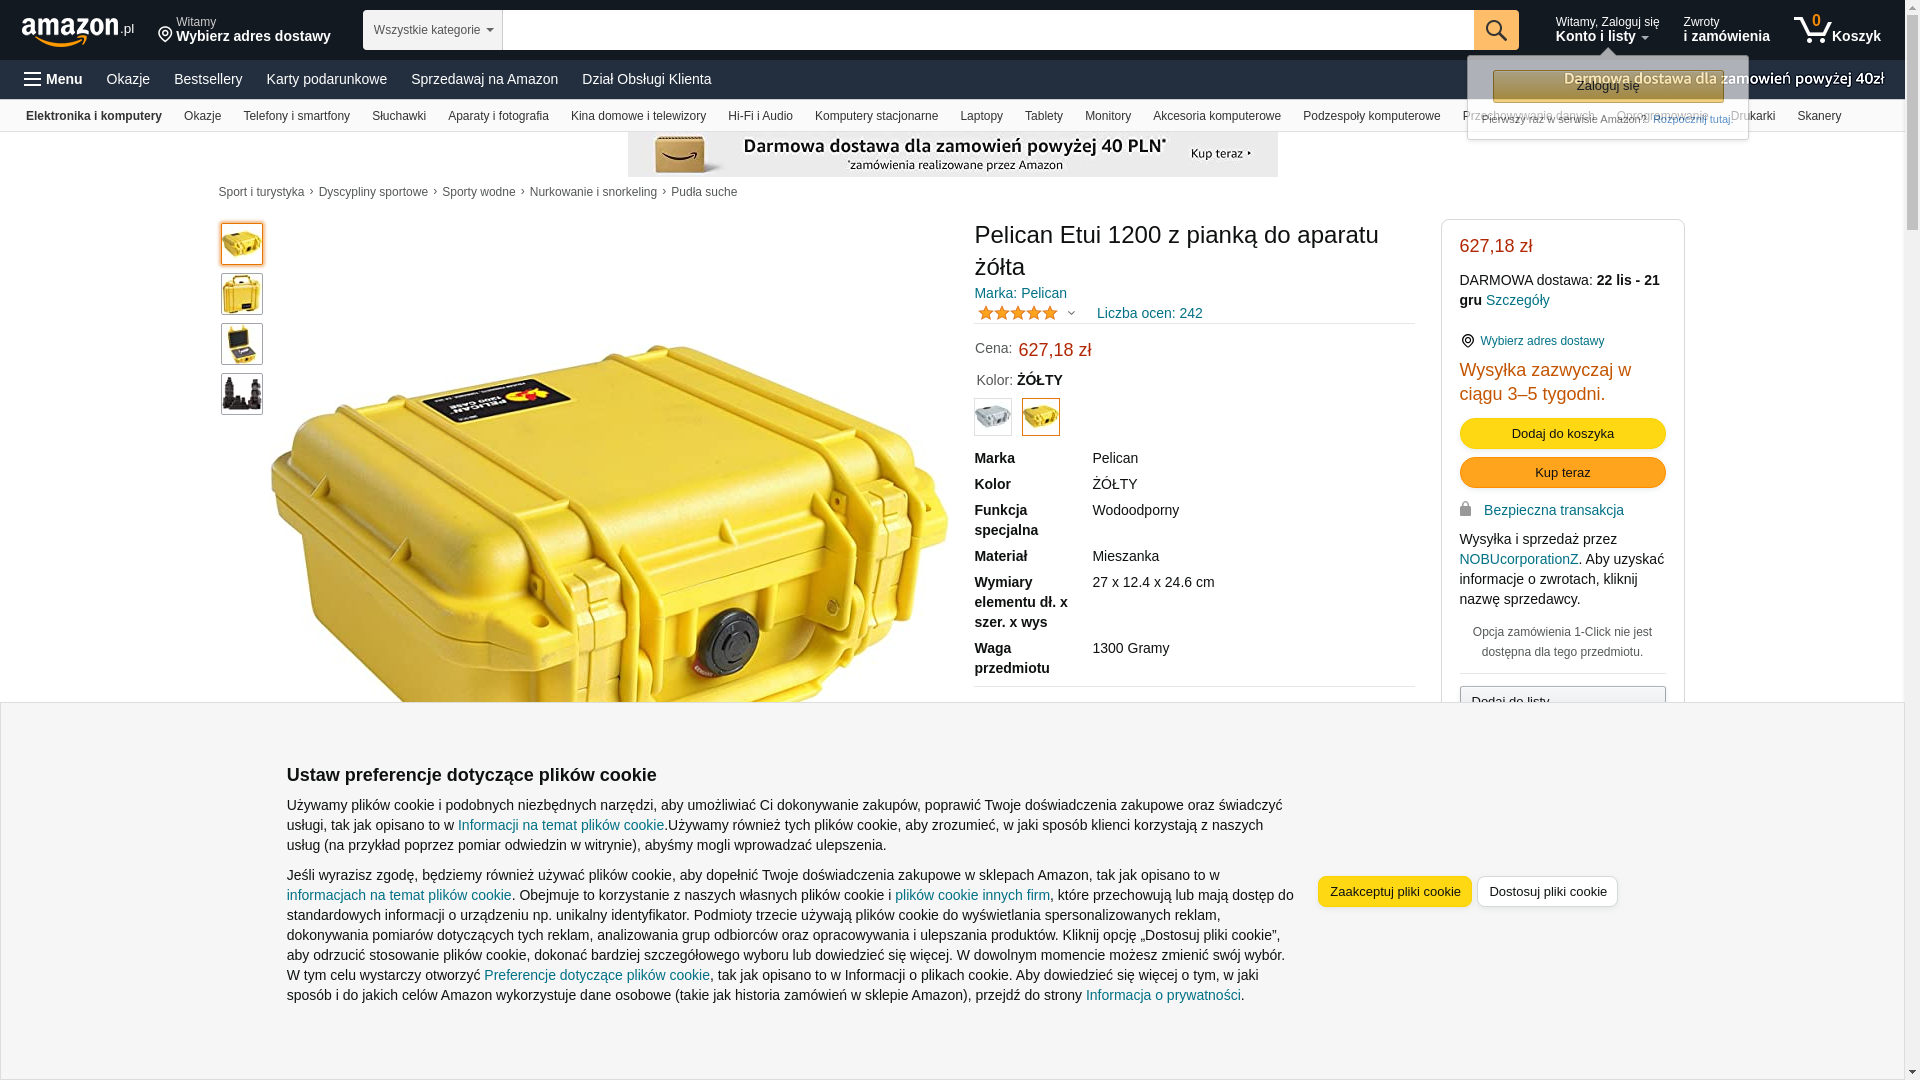Click the delivery address location pin
This screenshot has height=1080, width=1920.
coord(165,35)
